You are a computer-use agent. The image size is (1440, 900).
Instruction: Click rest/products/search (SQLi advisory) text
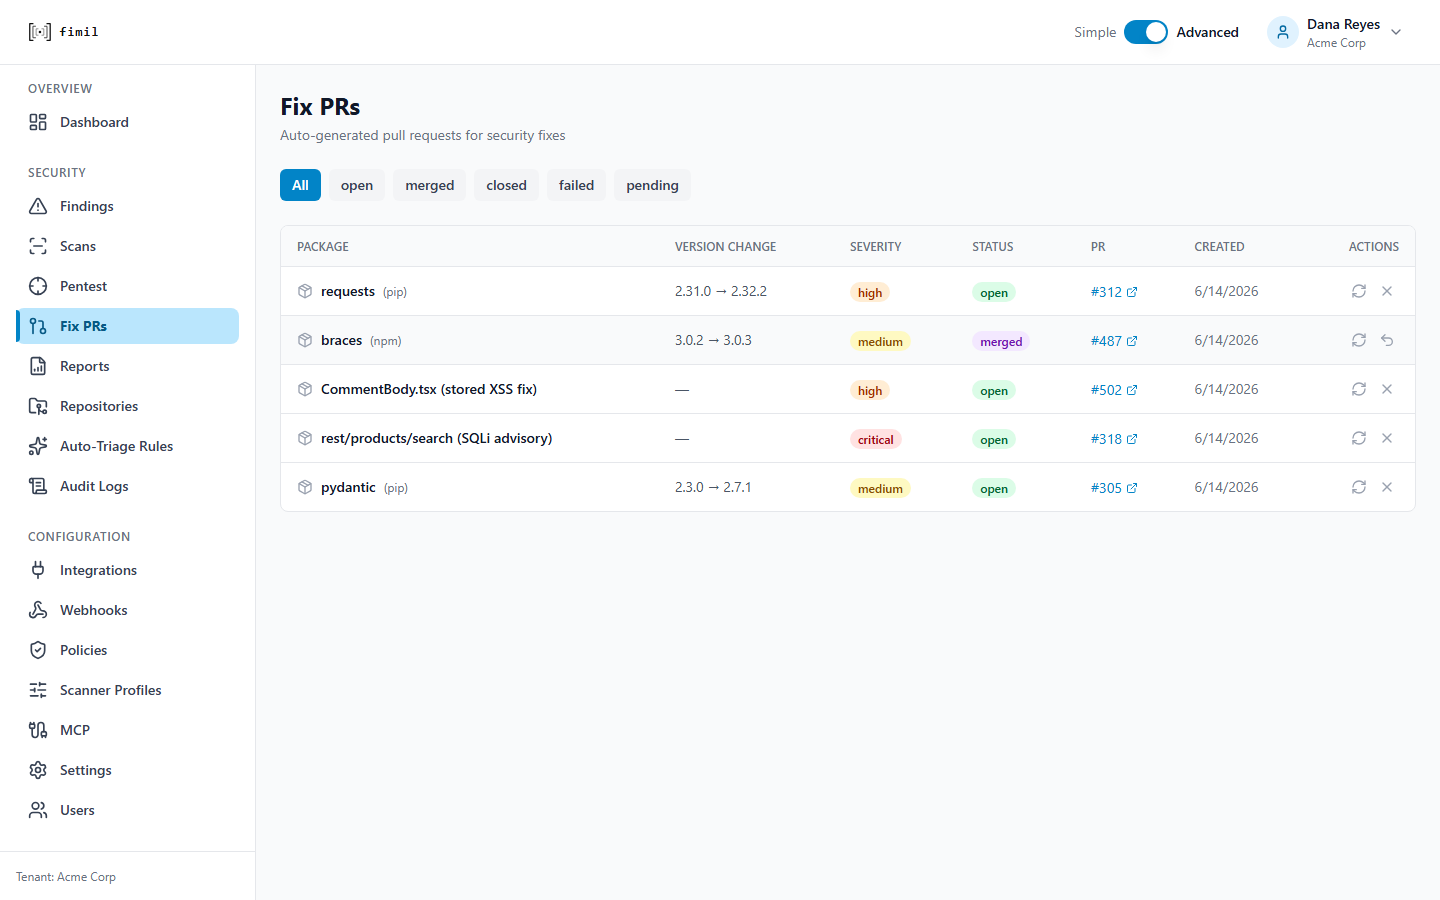tap(436, 438)
